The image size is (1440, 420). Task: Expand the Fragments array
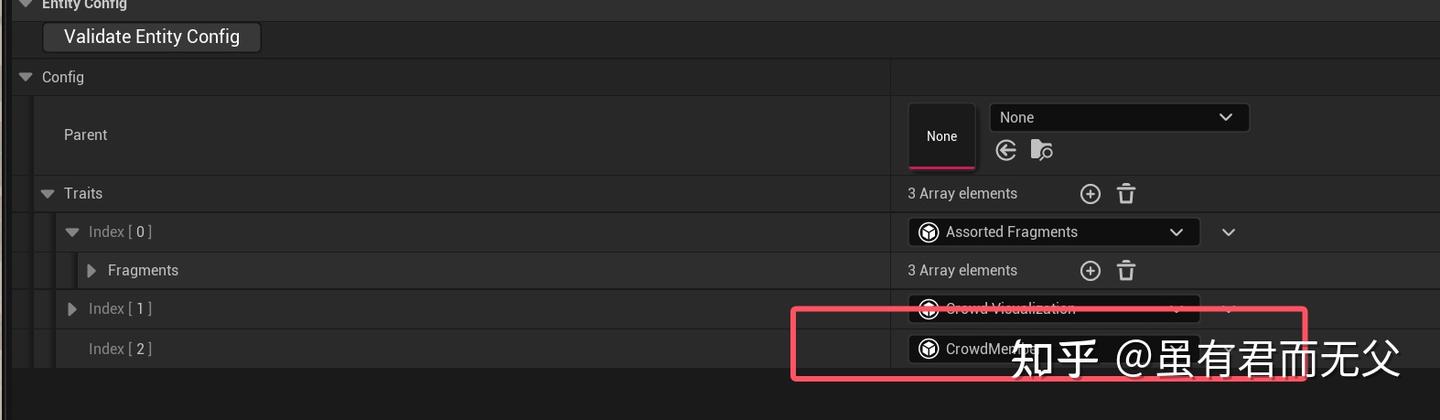[91, 271]
